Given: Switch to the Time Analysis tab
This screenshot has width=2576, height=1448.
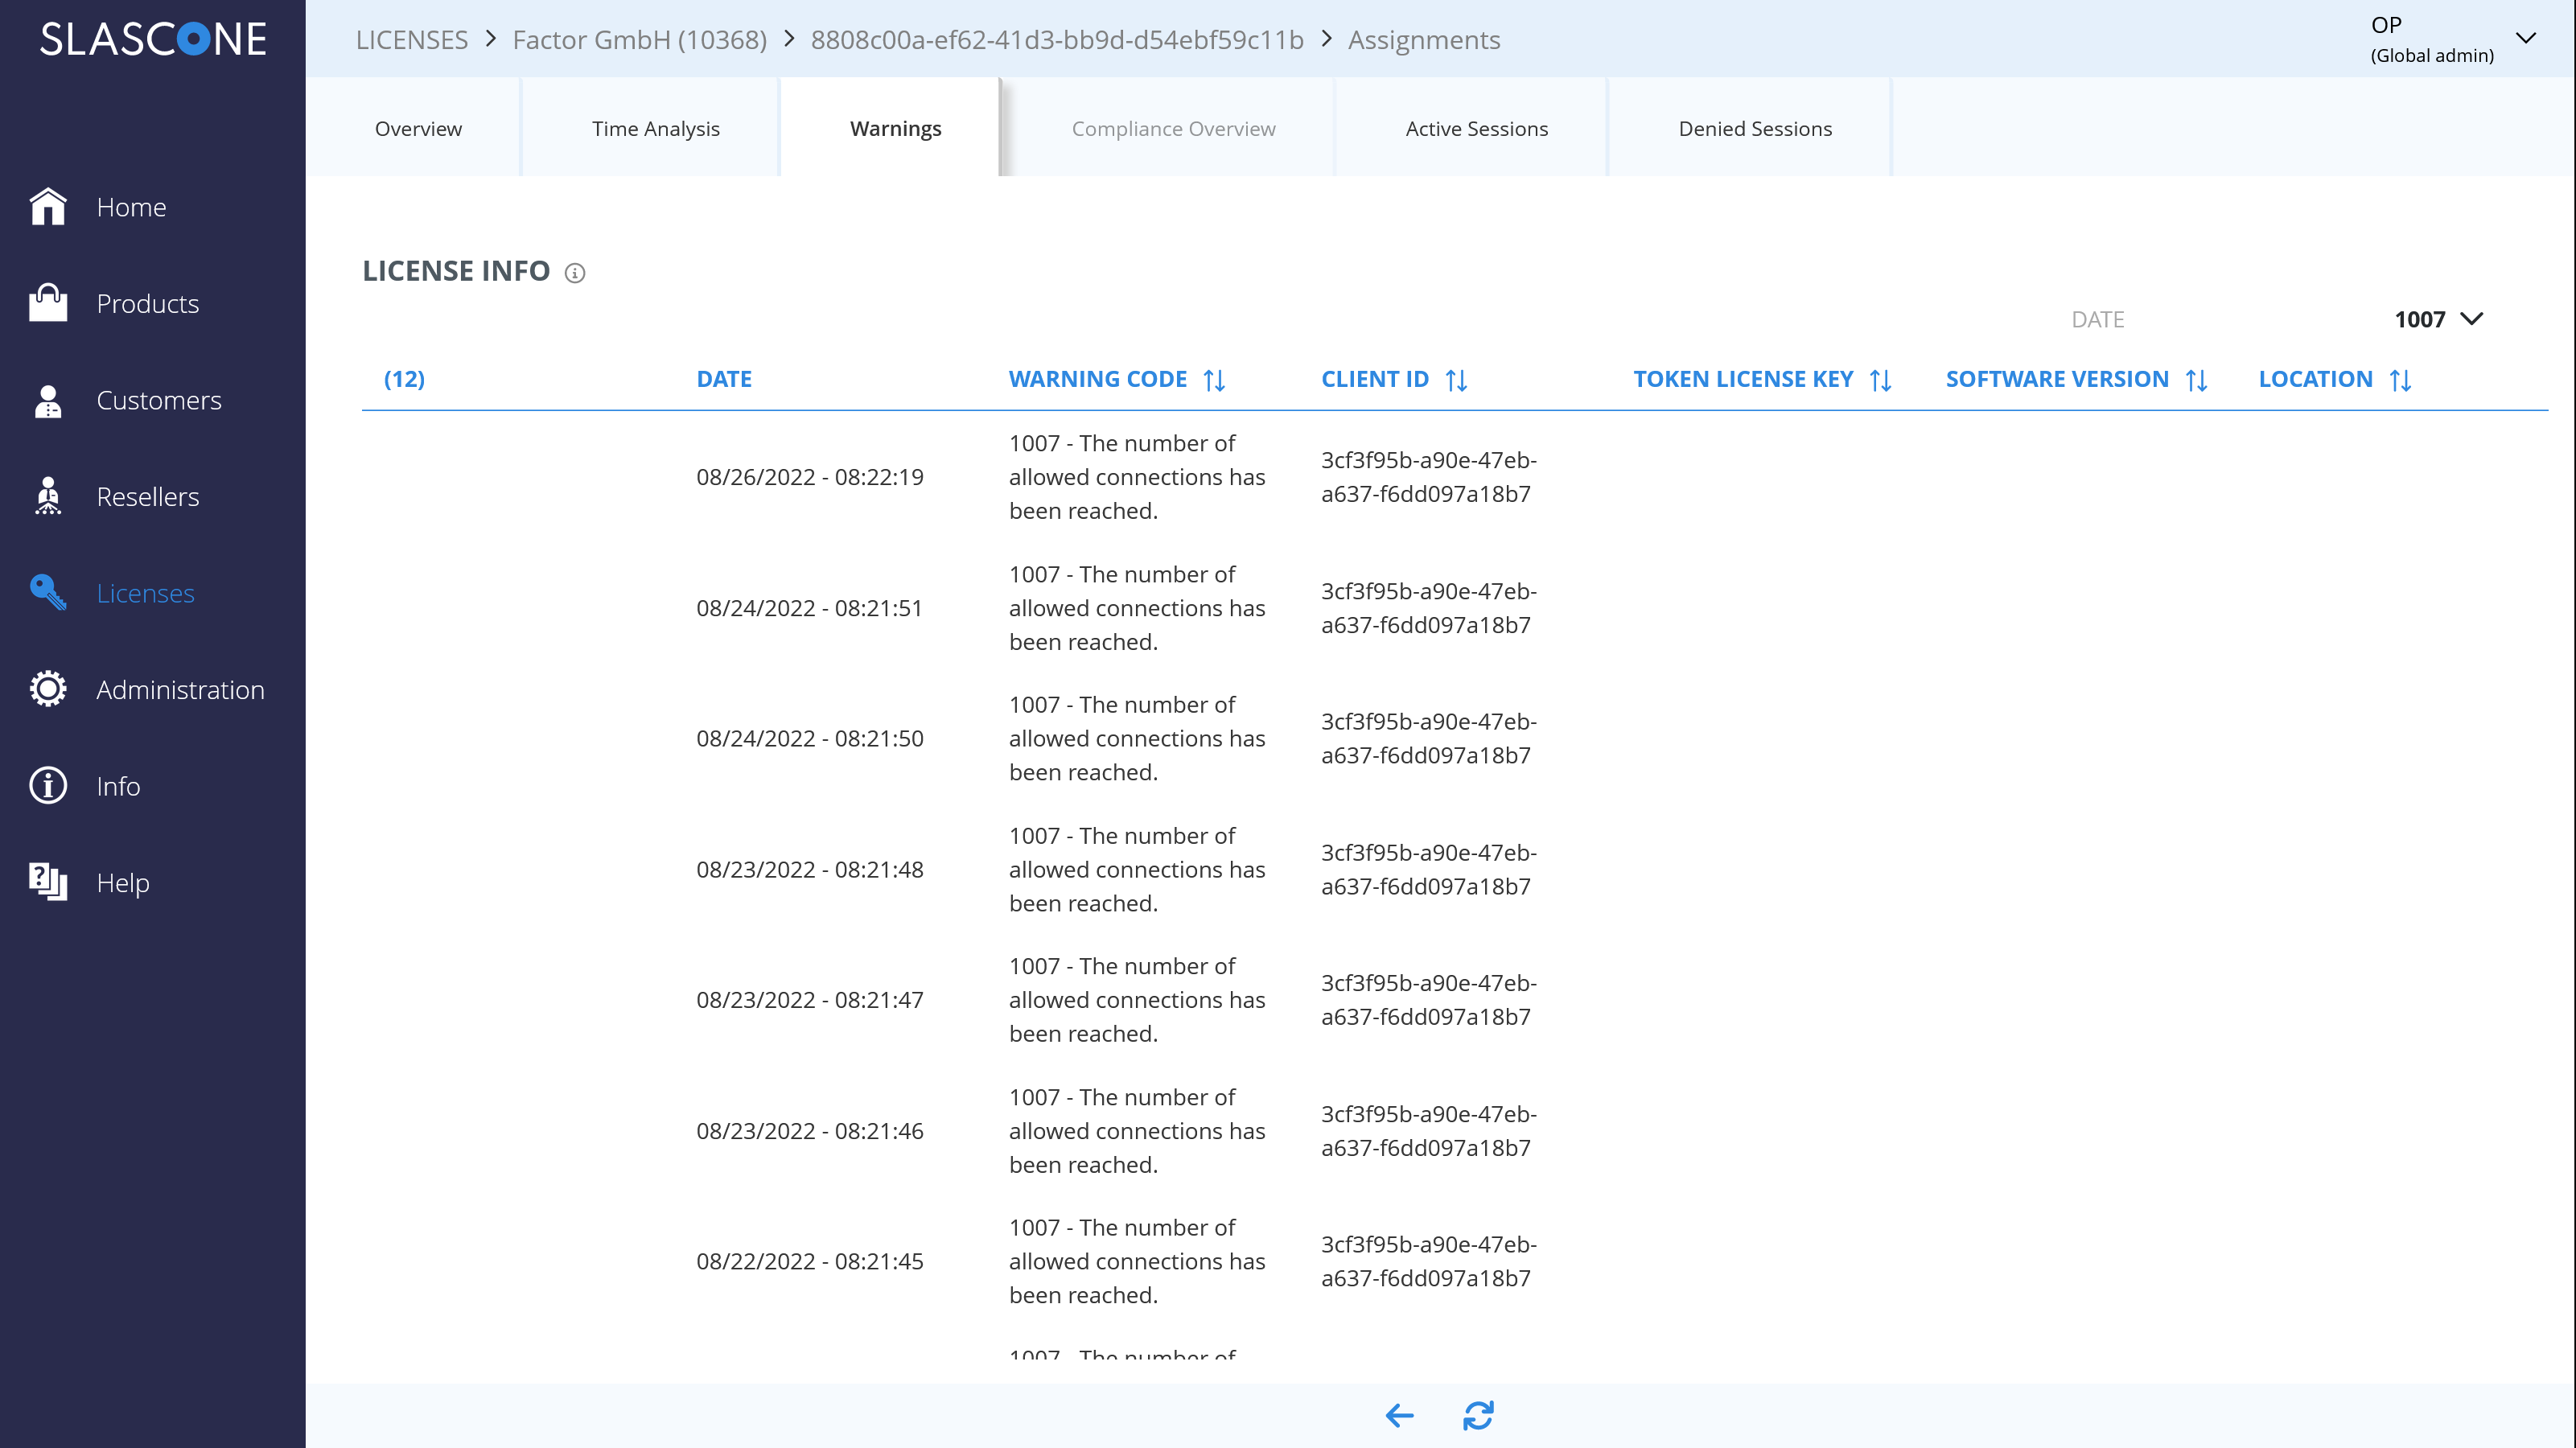Looking at the screenshot, I should pos(655,128).
